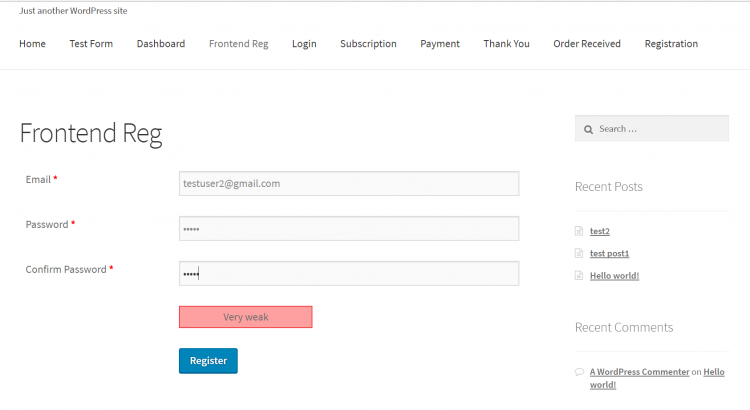Click the document icon beside test post1
This screenshot has height=410, width=750.
click(x=579, y=253)
